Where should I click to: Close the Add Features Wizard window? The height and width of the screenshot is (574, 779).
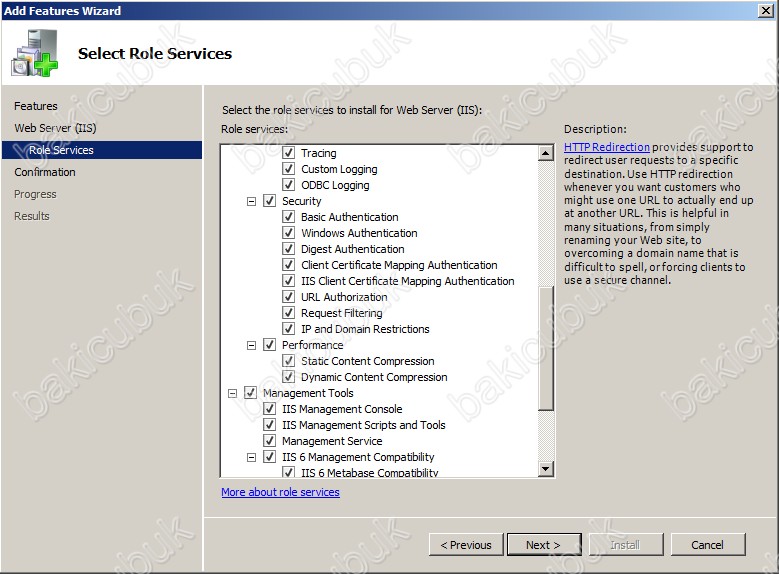point(766,10)
